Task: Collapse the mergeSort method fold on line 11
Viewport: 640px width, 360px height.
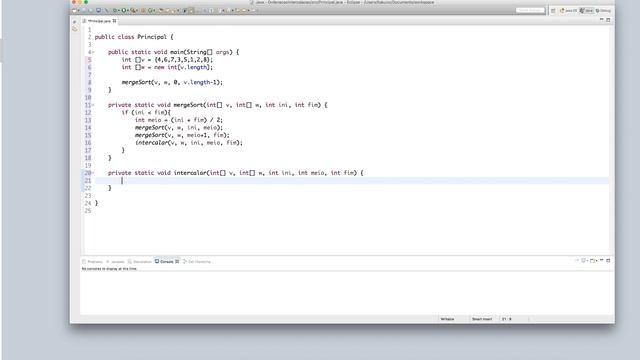Action: 93,105
